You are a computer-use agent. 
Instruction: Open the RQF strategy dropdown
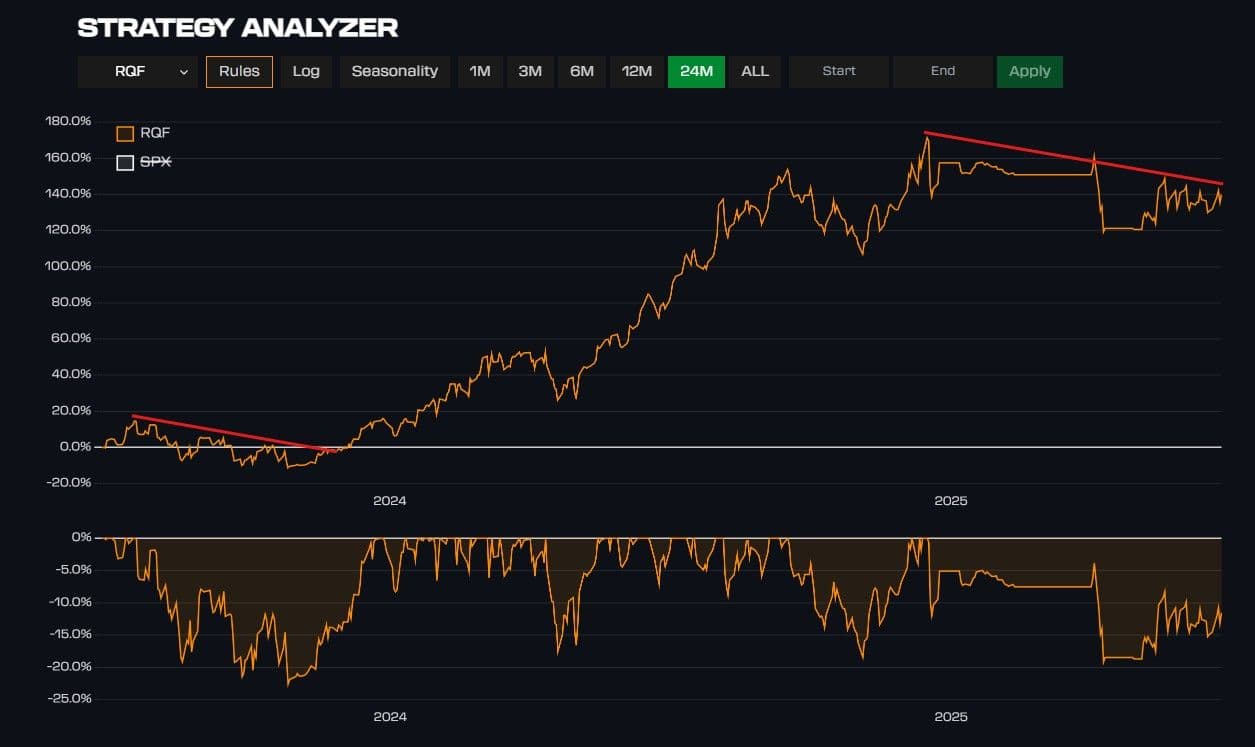pyautogui.click(x=138, y=71)
